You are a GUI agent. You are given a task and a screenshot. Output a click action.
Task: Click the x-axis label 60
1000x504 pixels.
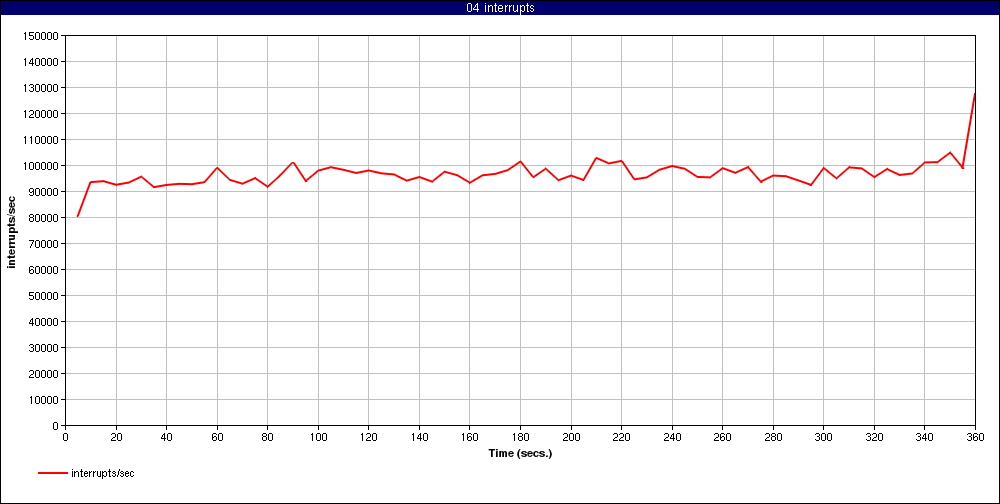pyautogui.click(x=217, y=437)
